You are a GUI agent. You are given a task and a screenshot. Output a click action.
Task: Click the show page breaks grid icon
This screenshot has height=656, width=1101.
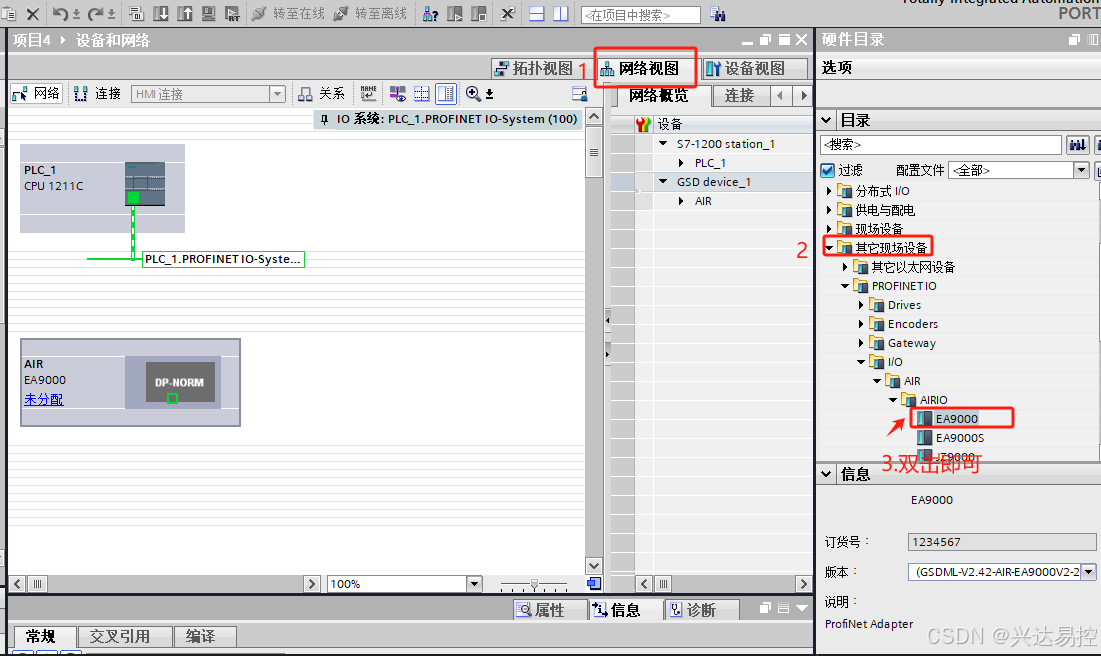[421, 93]
